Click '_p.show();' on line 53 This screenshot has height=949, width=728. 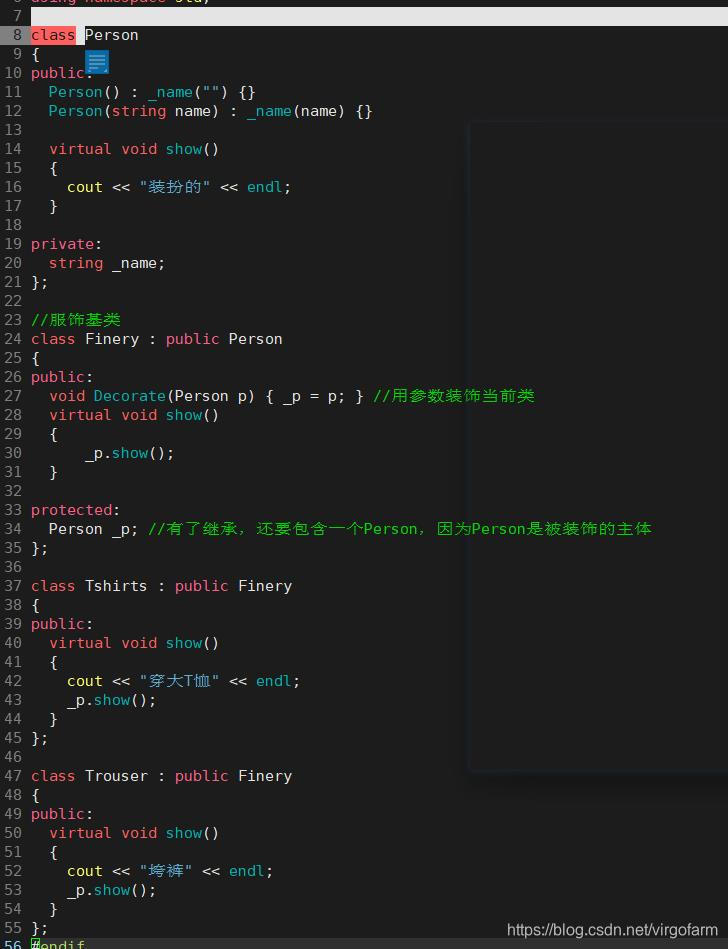111,890
